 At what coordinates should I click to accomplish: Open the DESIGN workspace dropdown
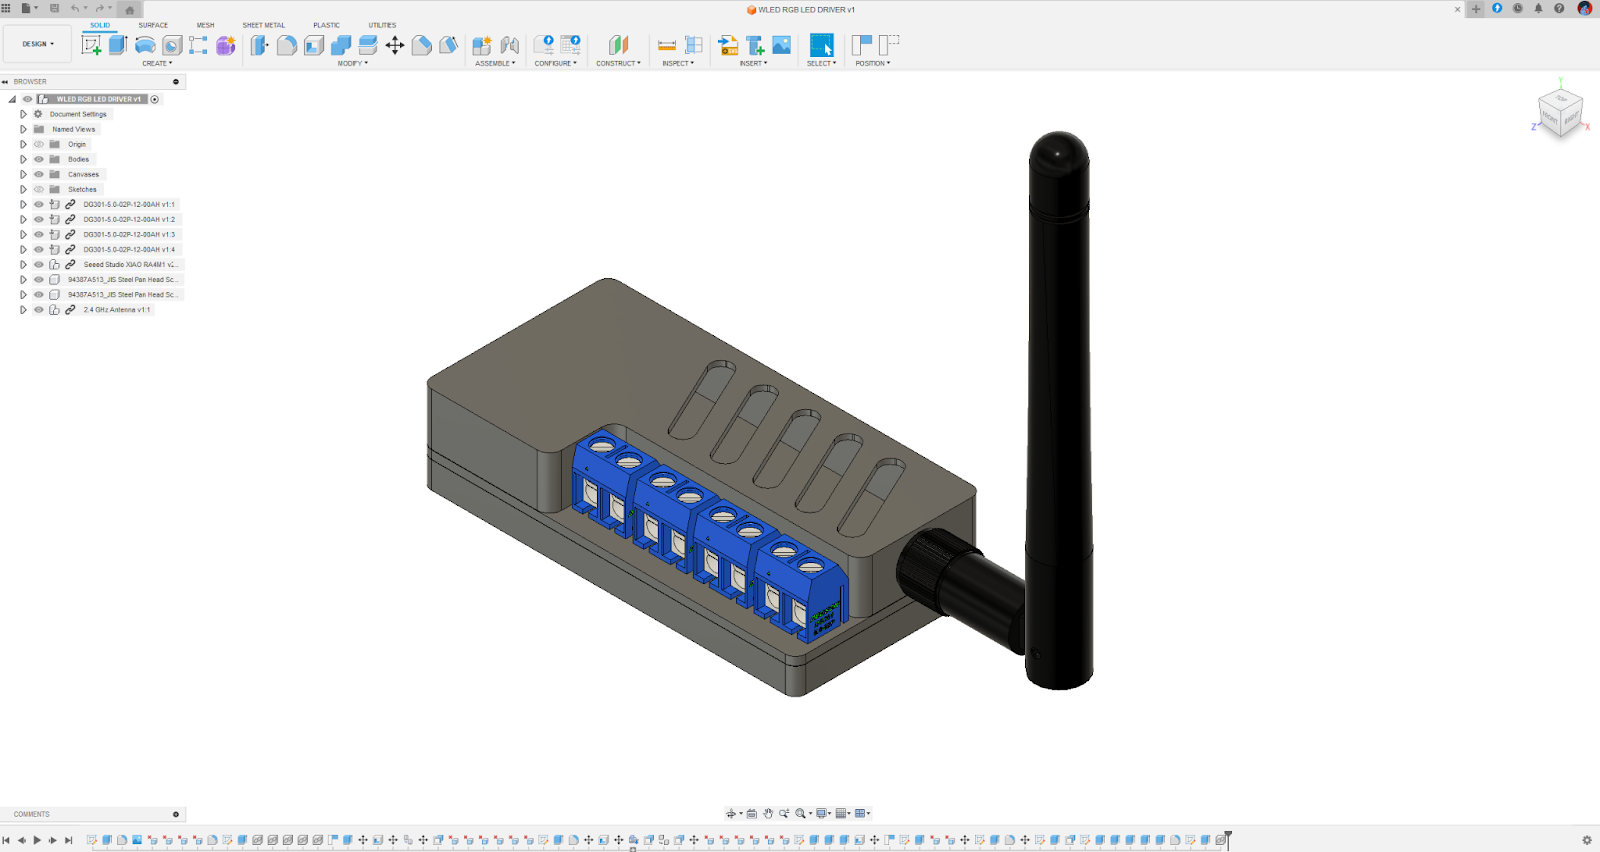pyautogui.click(x=38, y=44)
